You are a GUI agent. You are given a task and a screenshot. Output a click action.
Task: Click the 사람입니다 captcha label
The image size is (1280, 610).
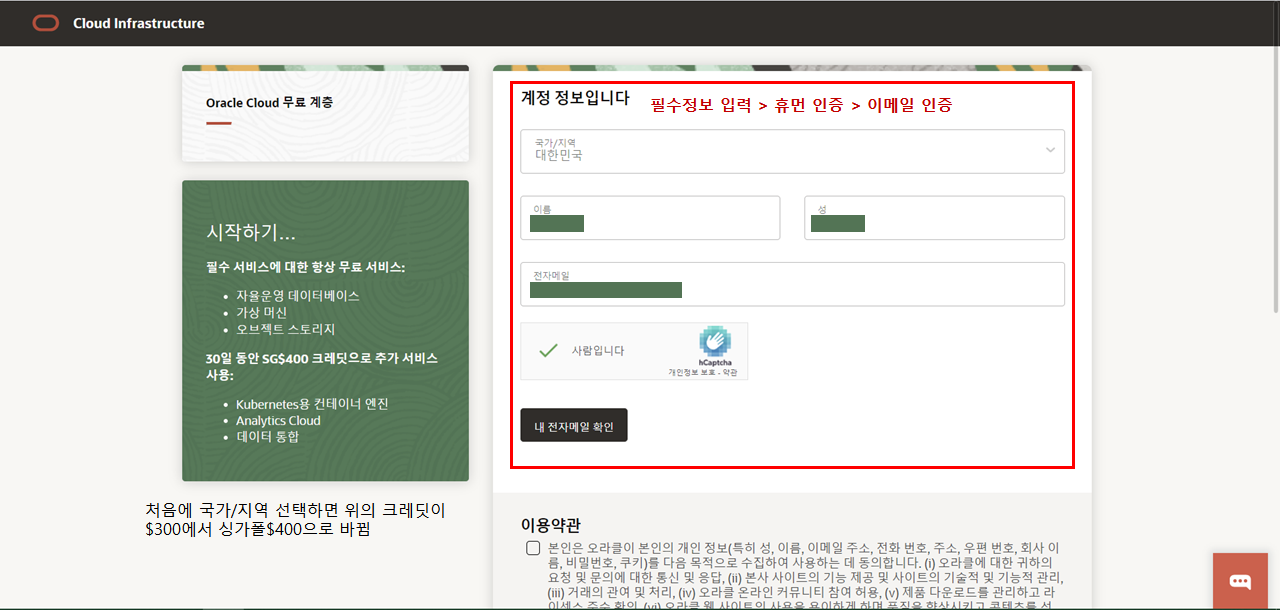coord(598,350)
